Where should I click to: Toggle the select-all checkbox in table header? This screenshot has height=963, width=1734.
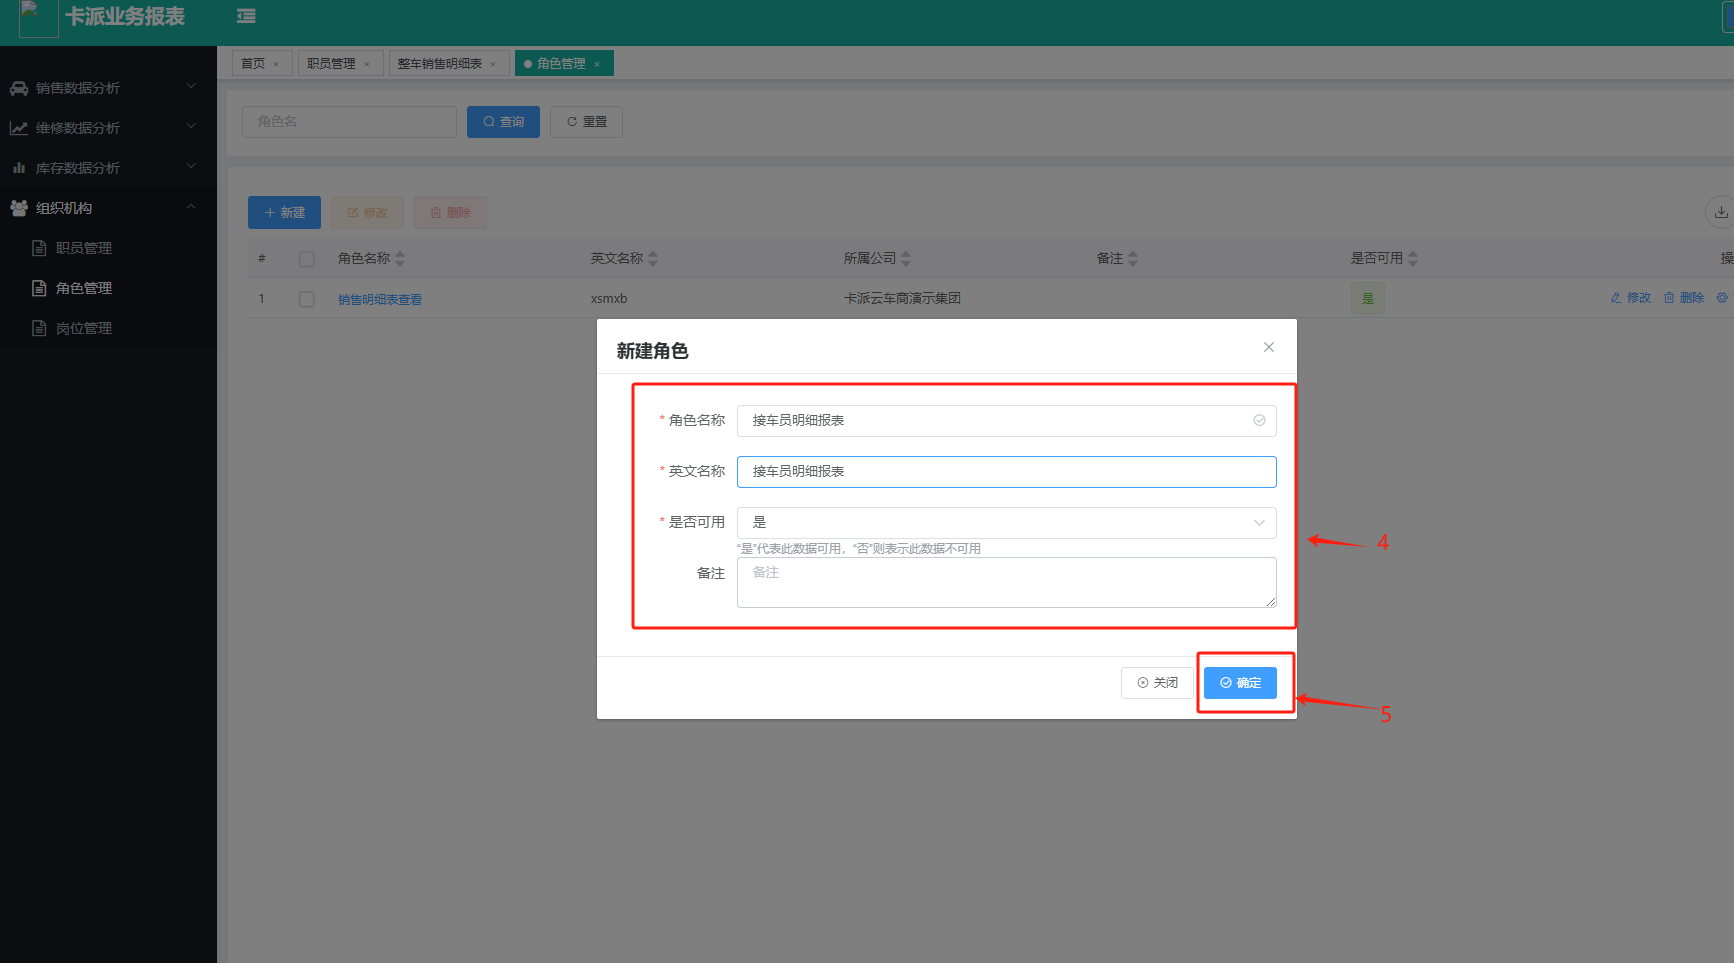pyautogui.click(x=307, y=259)
